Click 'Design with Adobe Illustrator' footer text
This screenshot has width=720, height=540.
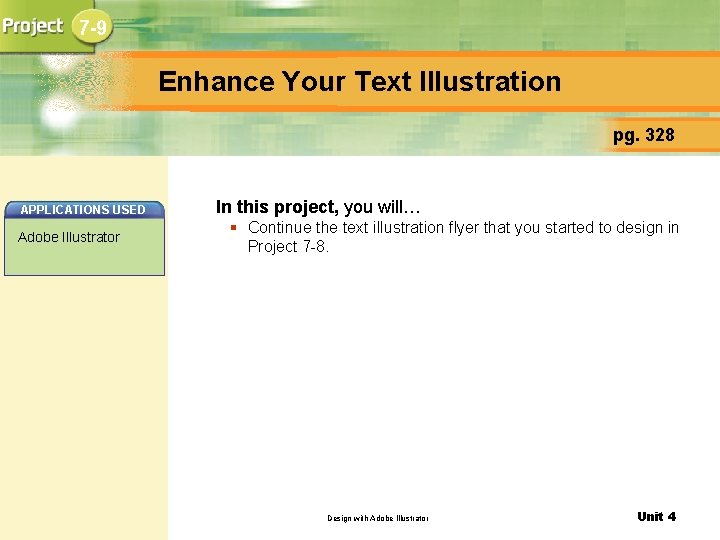(378, 518)
